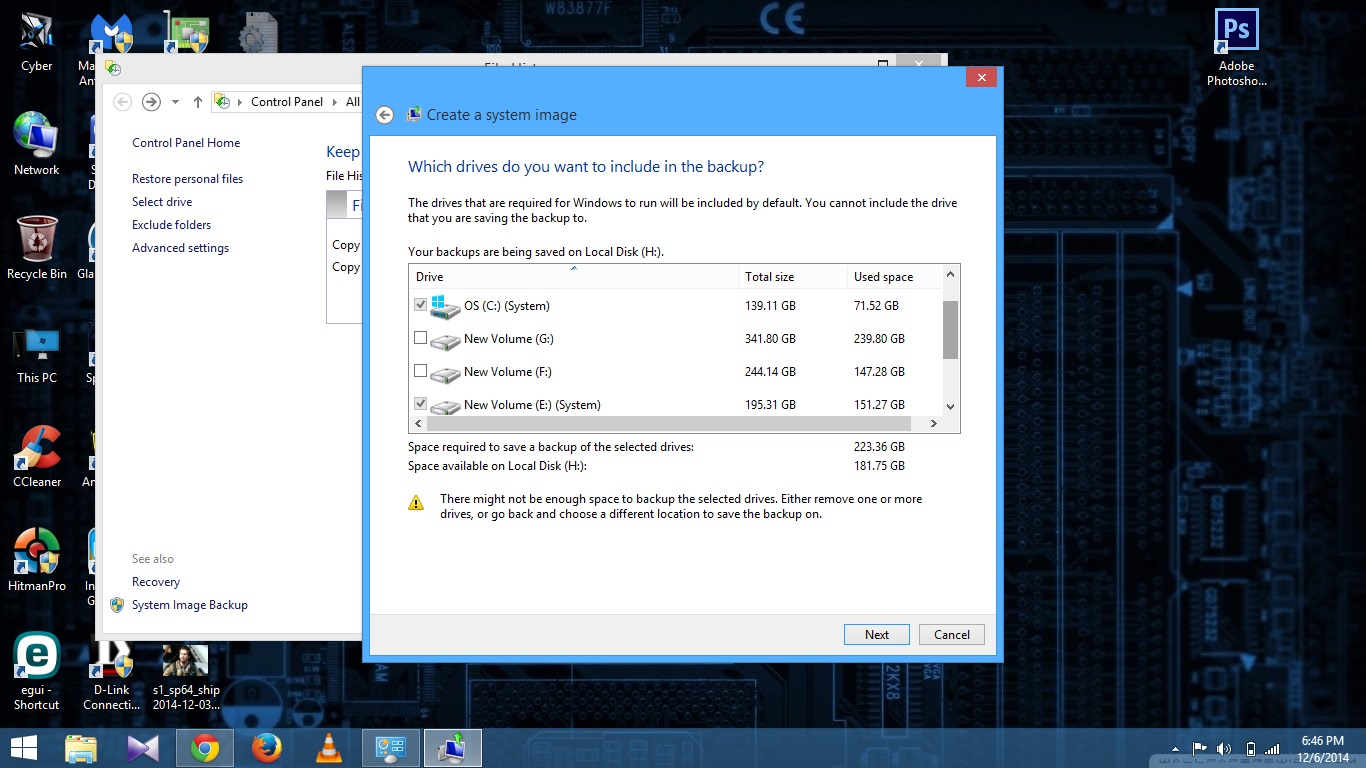The height and width of the screenshot is (768, 1366).
Task: Select the egui - Shortcut desktop icon
Action: (x=37, y=672)
